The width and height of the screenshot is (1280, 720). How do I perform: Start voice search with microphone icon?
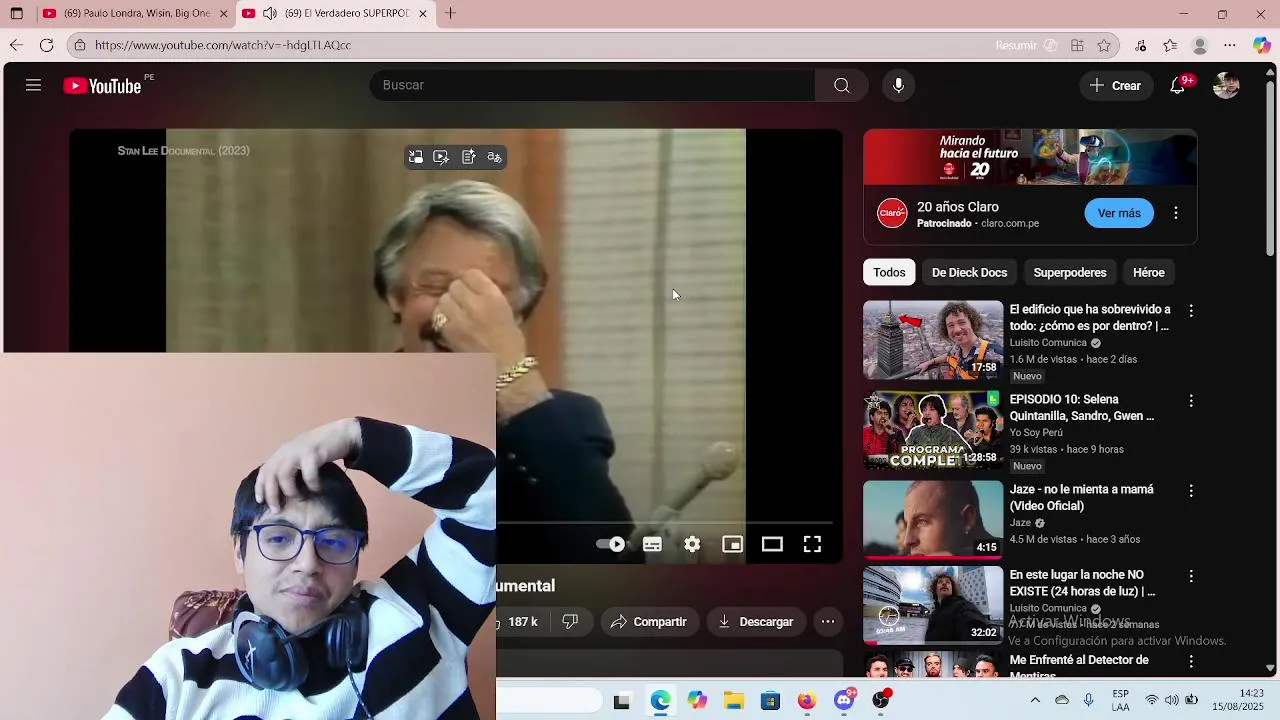click(x=898, y=85)
